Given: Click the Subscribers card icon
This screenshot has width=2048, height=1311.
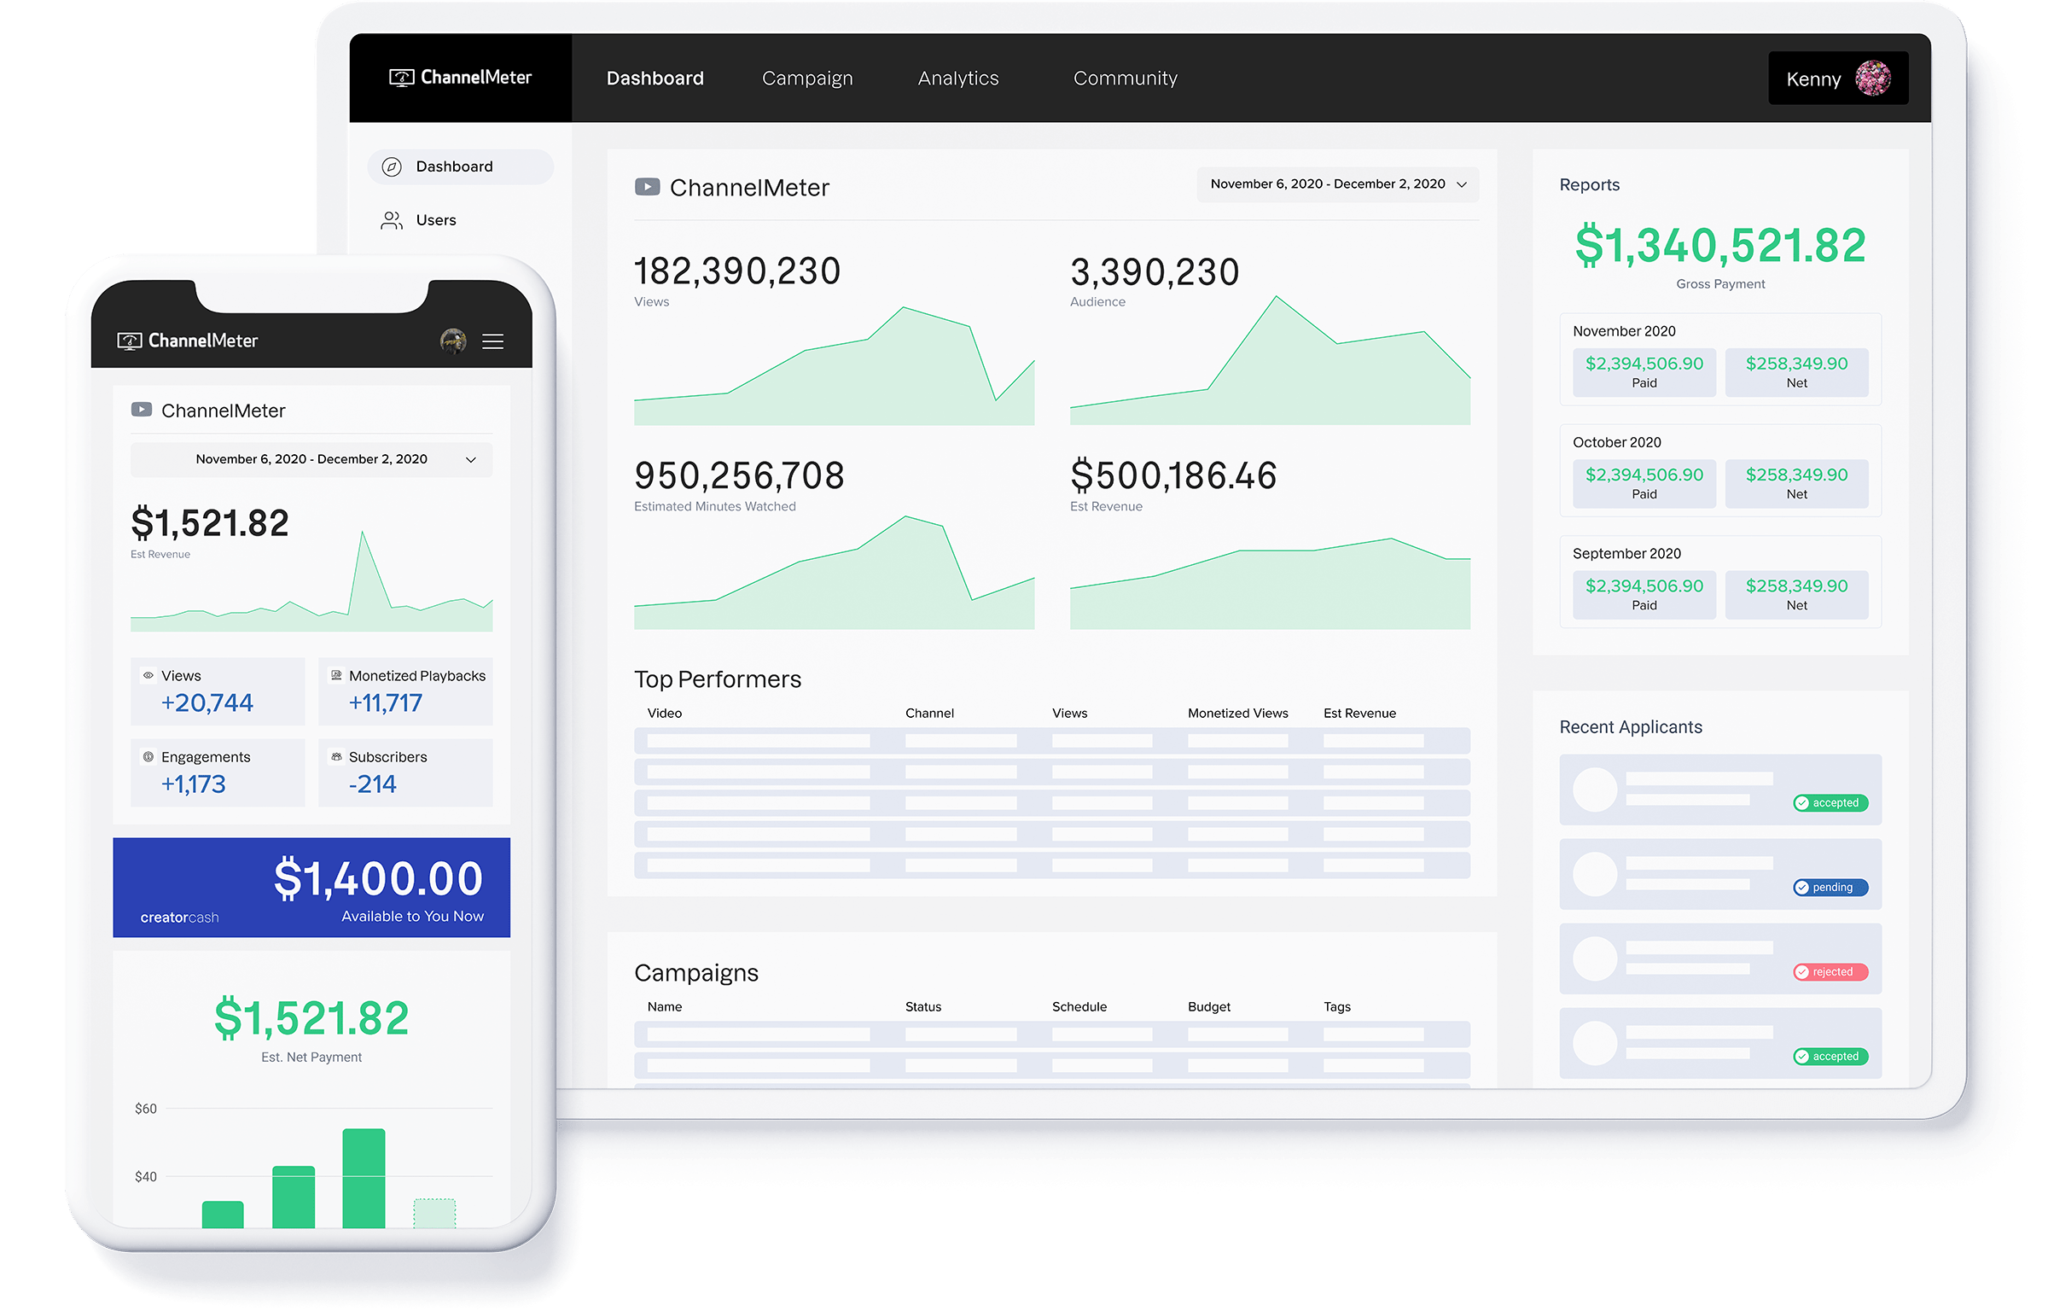Looking at the screenshot, I should pos(336,757).
